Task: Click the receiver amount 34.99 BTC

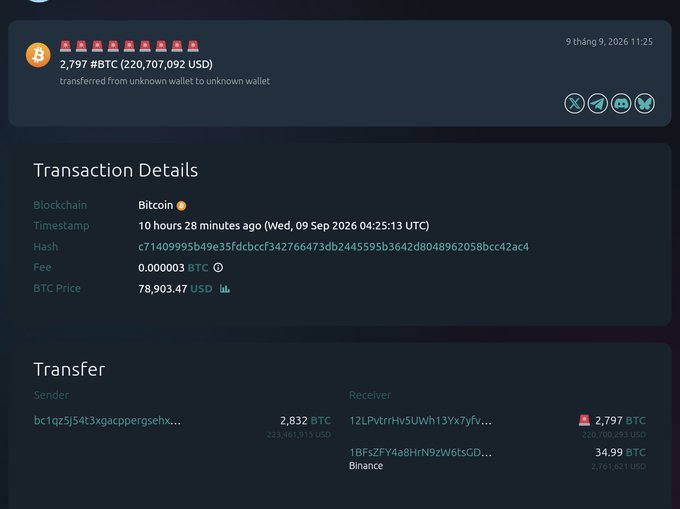Action: [x=620, y=452]
